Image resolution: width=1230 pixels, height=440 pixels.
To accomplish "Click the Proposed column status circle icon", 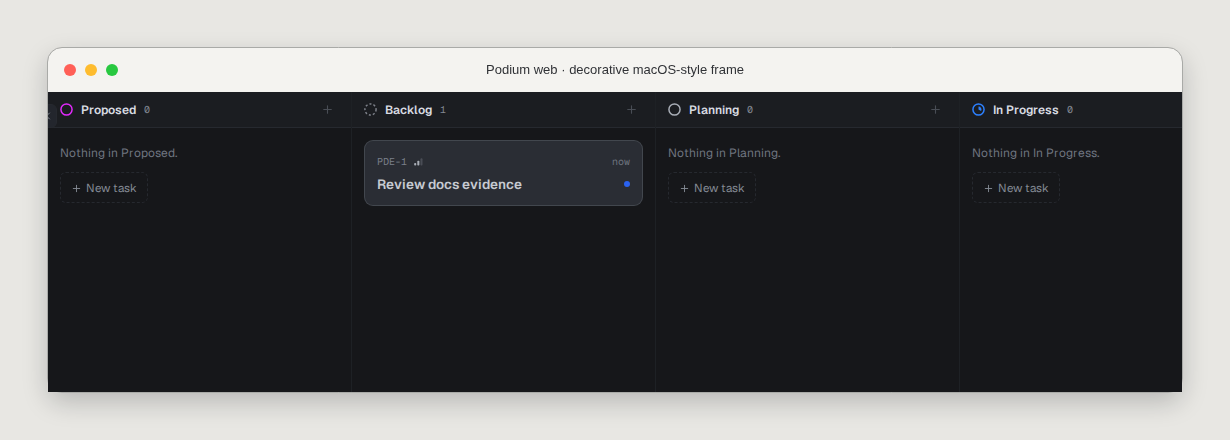I will (67, 110).
